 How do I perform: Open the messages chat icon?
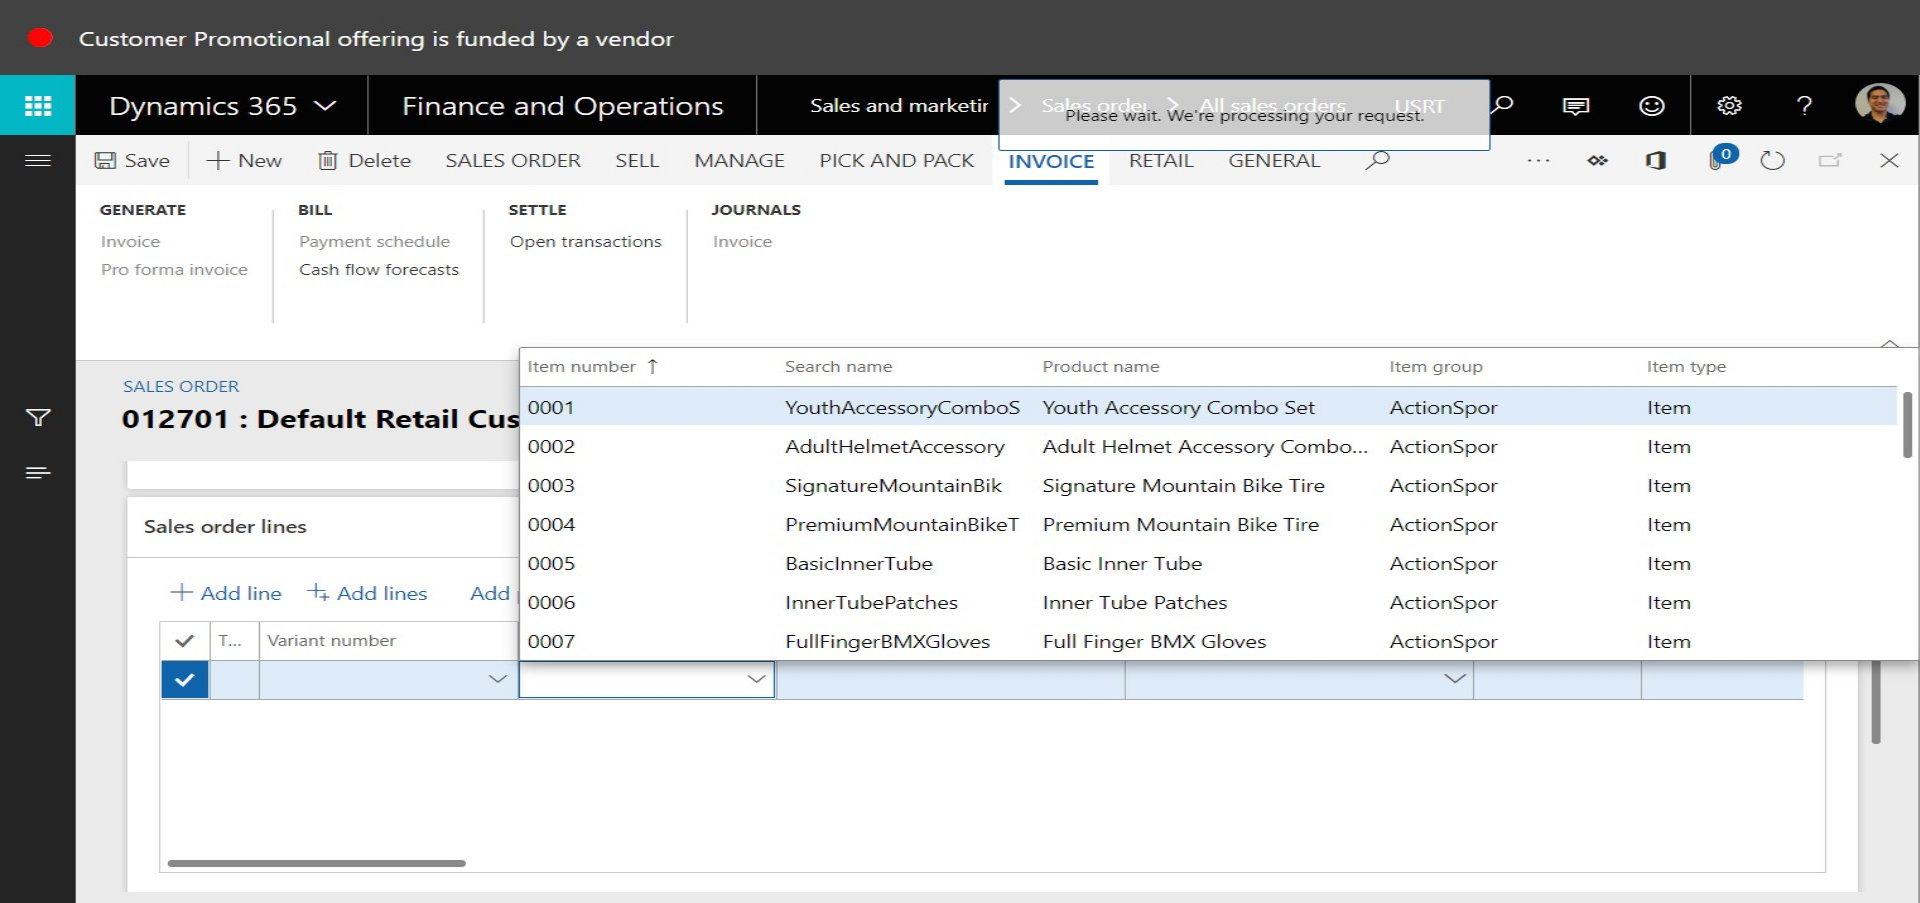(1576, 106)
